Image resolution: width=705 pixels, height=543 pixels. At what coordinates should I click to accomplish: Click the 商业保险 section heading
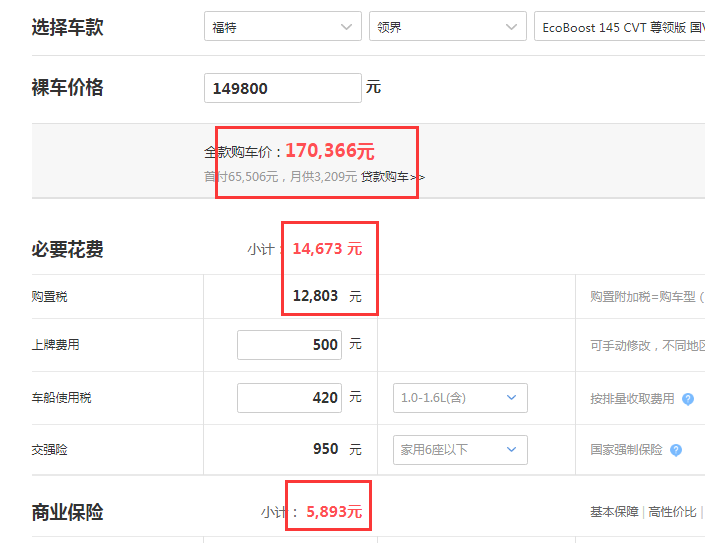(67, 512)
